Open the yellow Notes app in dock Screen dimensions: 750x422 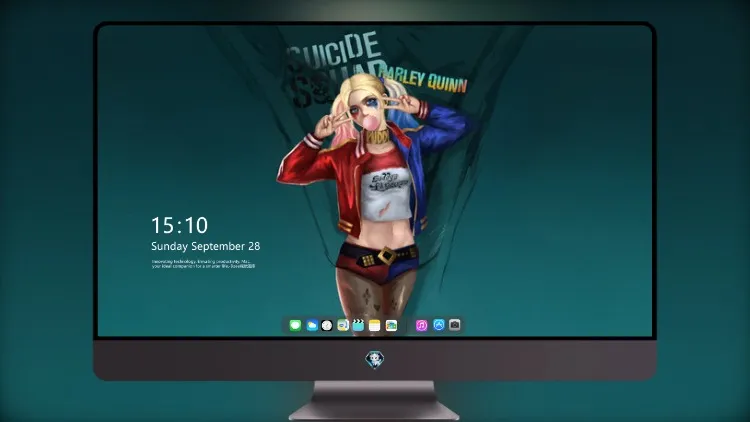(375, 325)
